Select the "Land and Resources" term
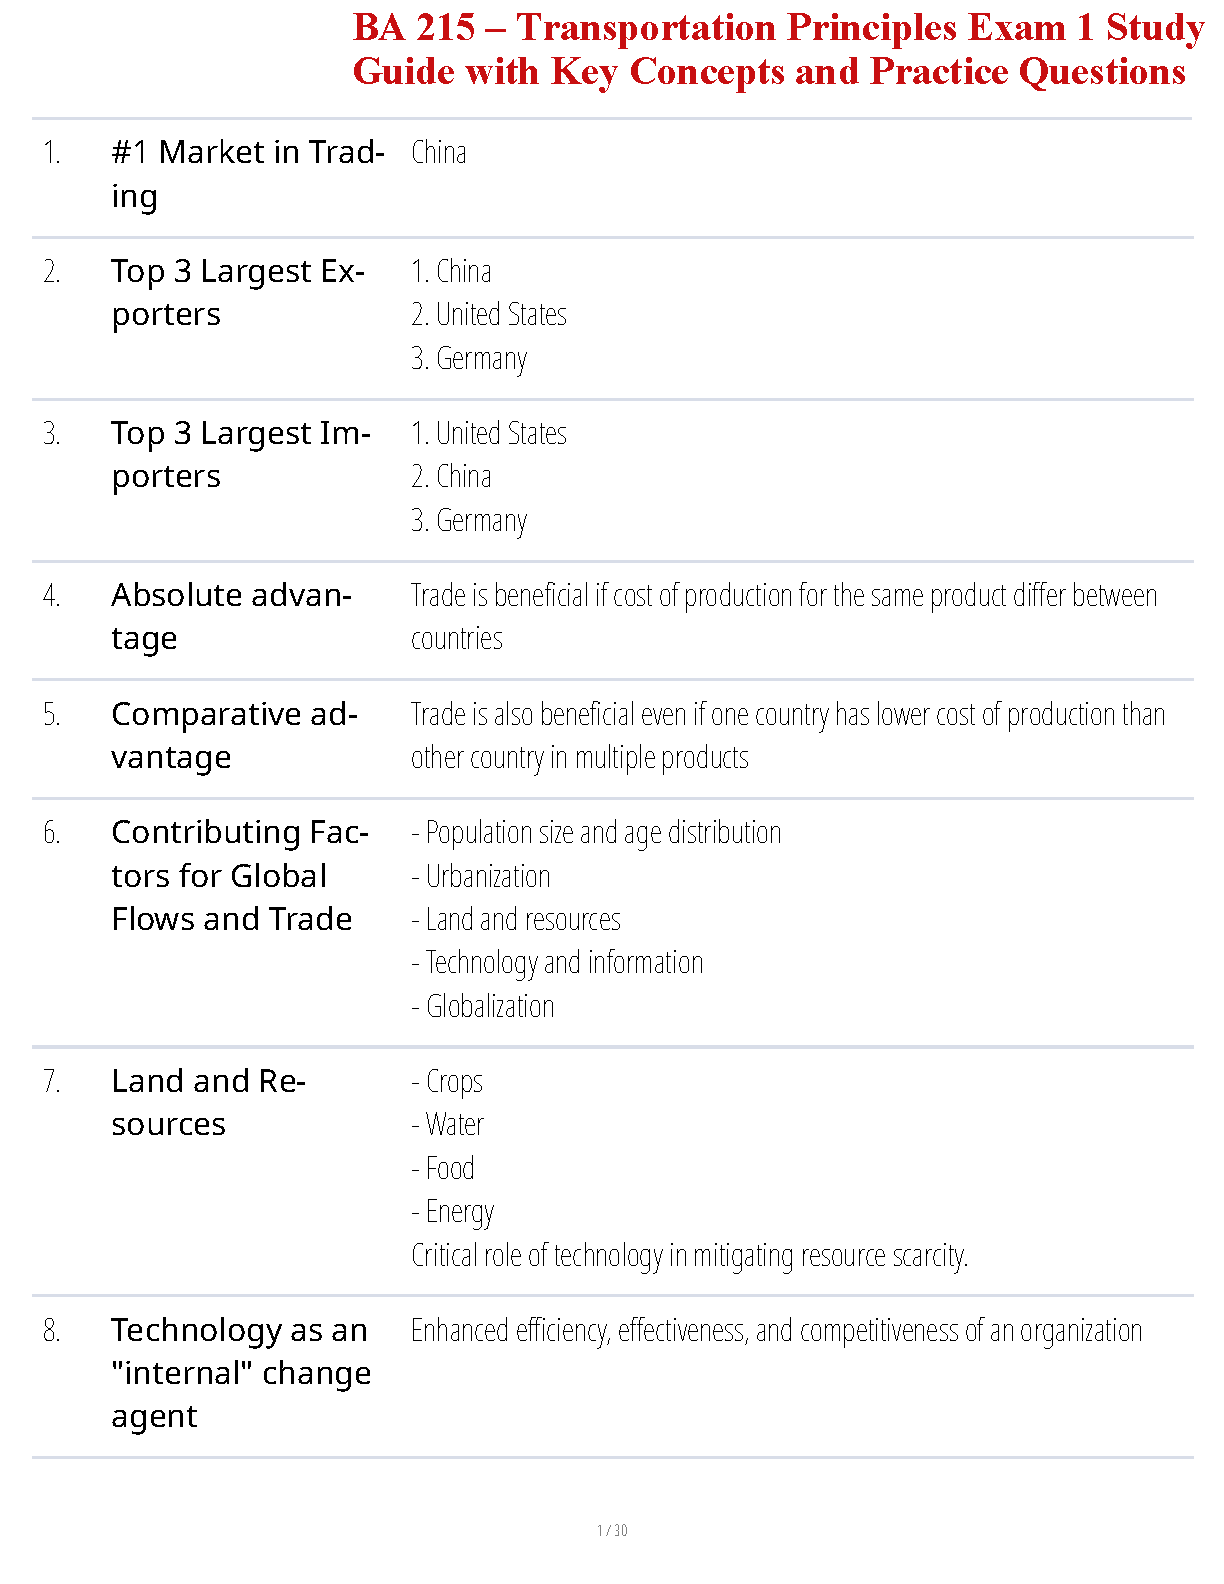This screenshot has height=1584, width=1224. pyautogui.click(x=208, y=1102)
